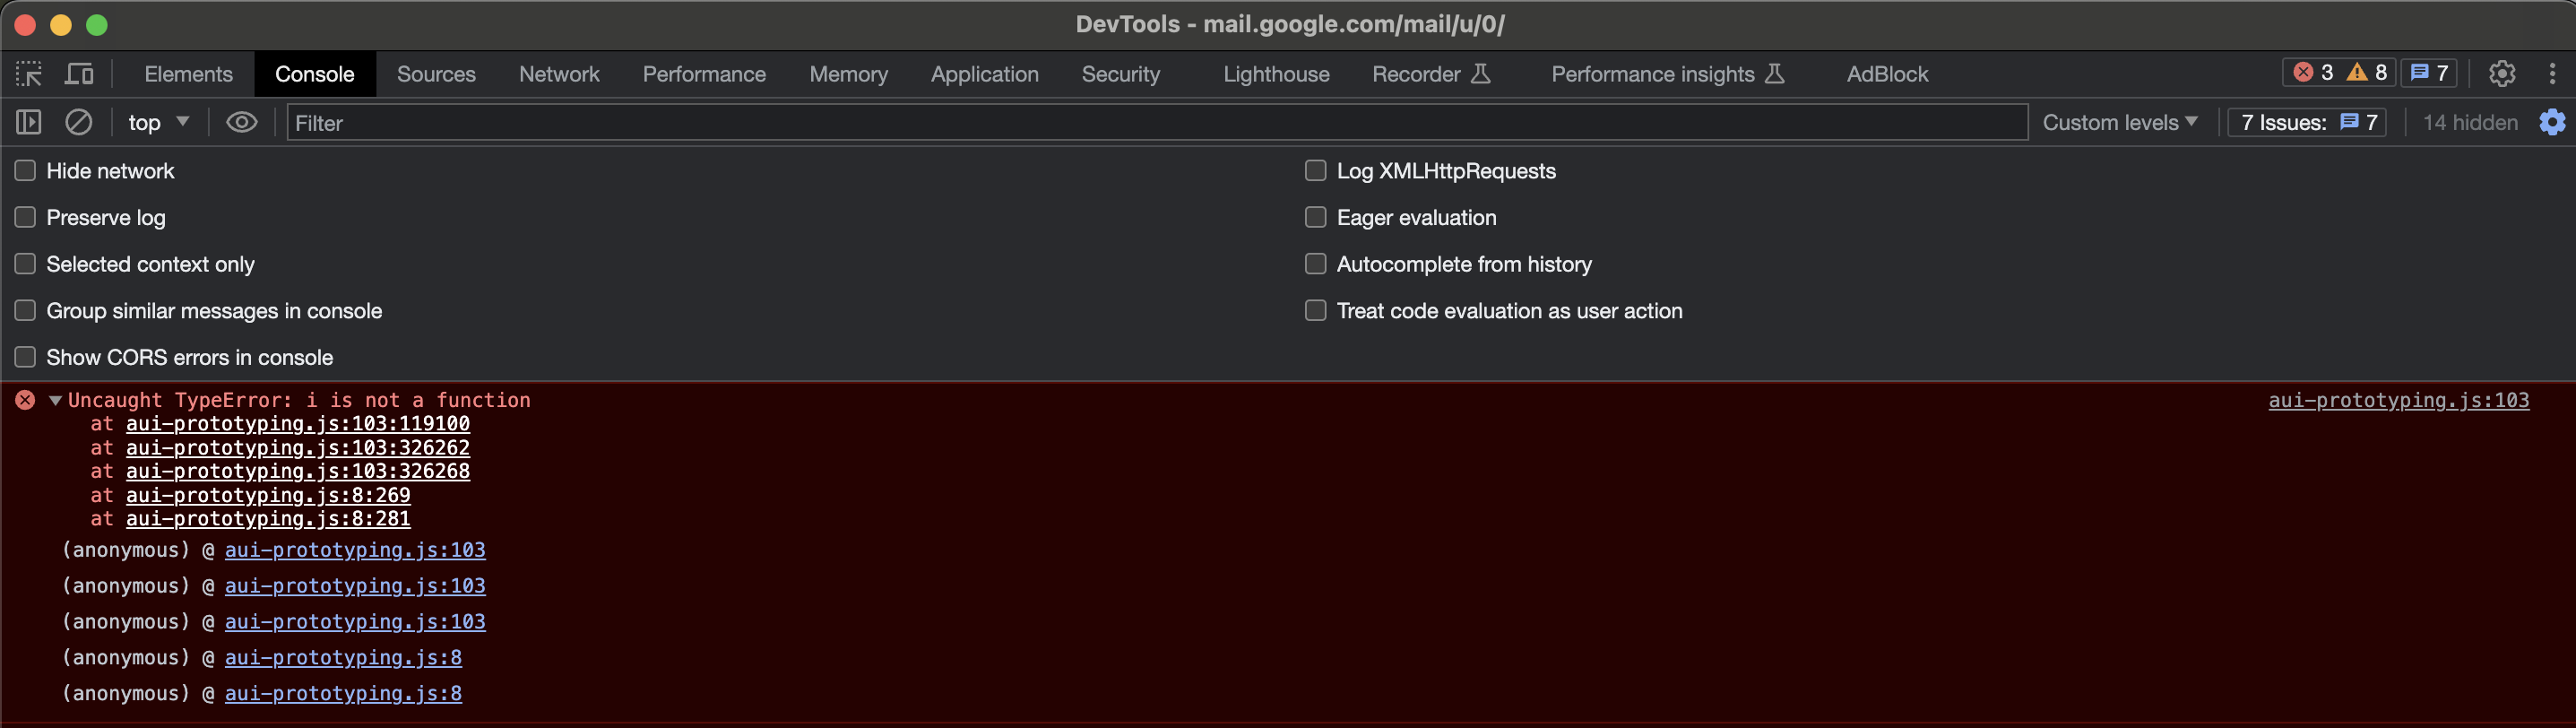Open the source link at right of error row
This screenshot has width=2576, height=728.
coord(2398,400)
